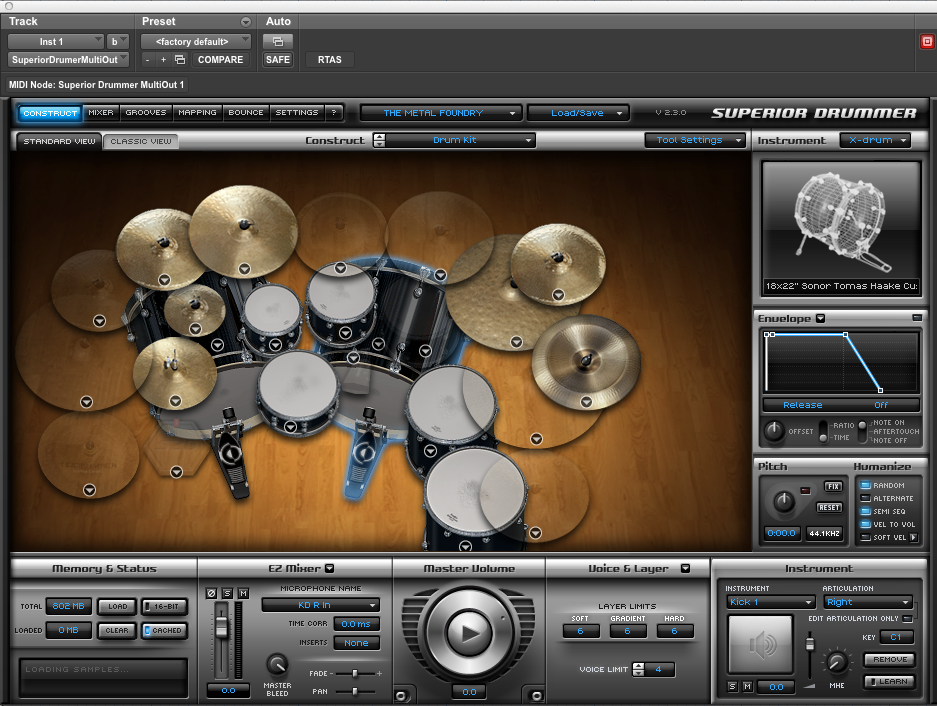937x706 pixels.
Task: Expand the Envelope section menu arrow
Action: 820,319
